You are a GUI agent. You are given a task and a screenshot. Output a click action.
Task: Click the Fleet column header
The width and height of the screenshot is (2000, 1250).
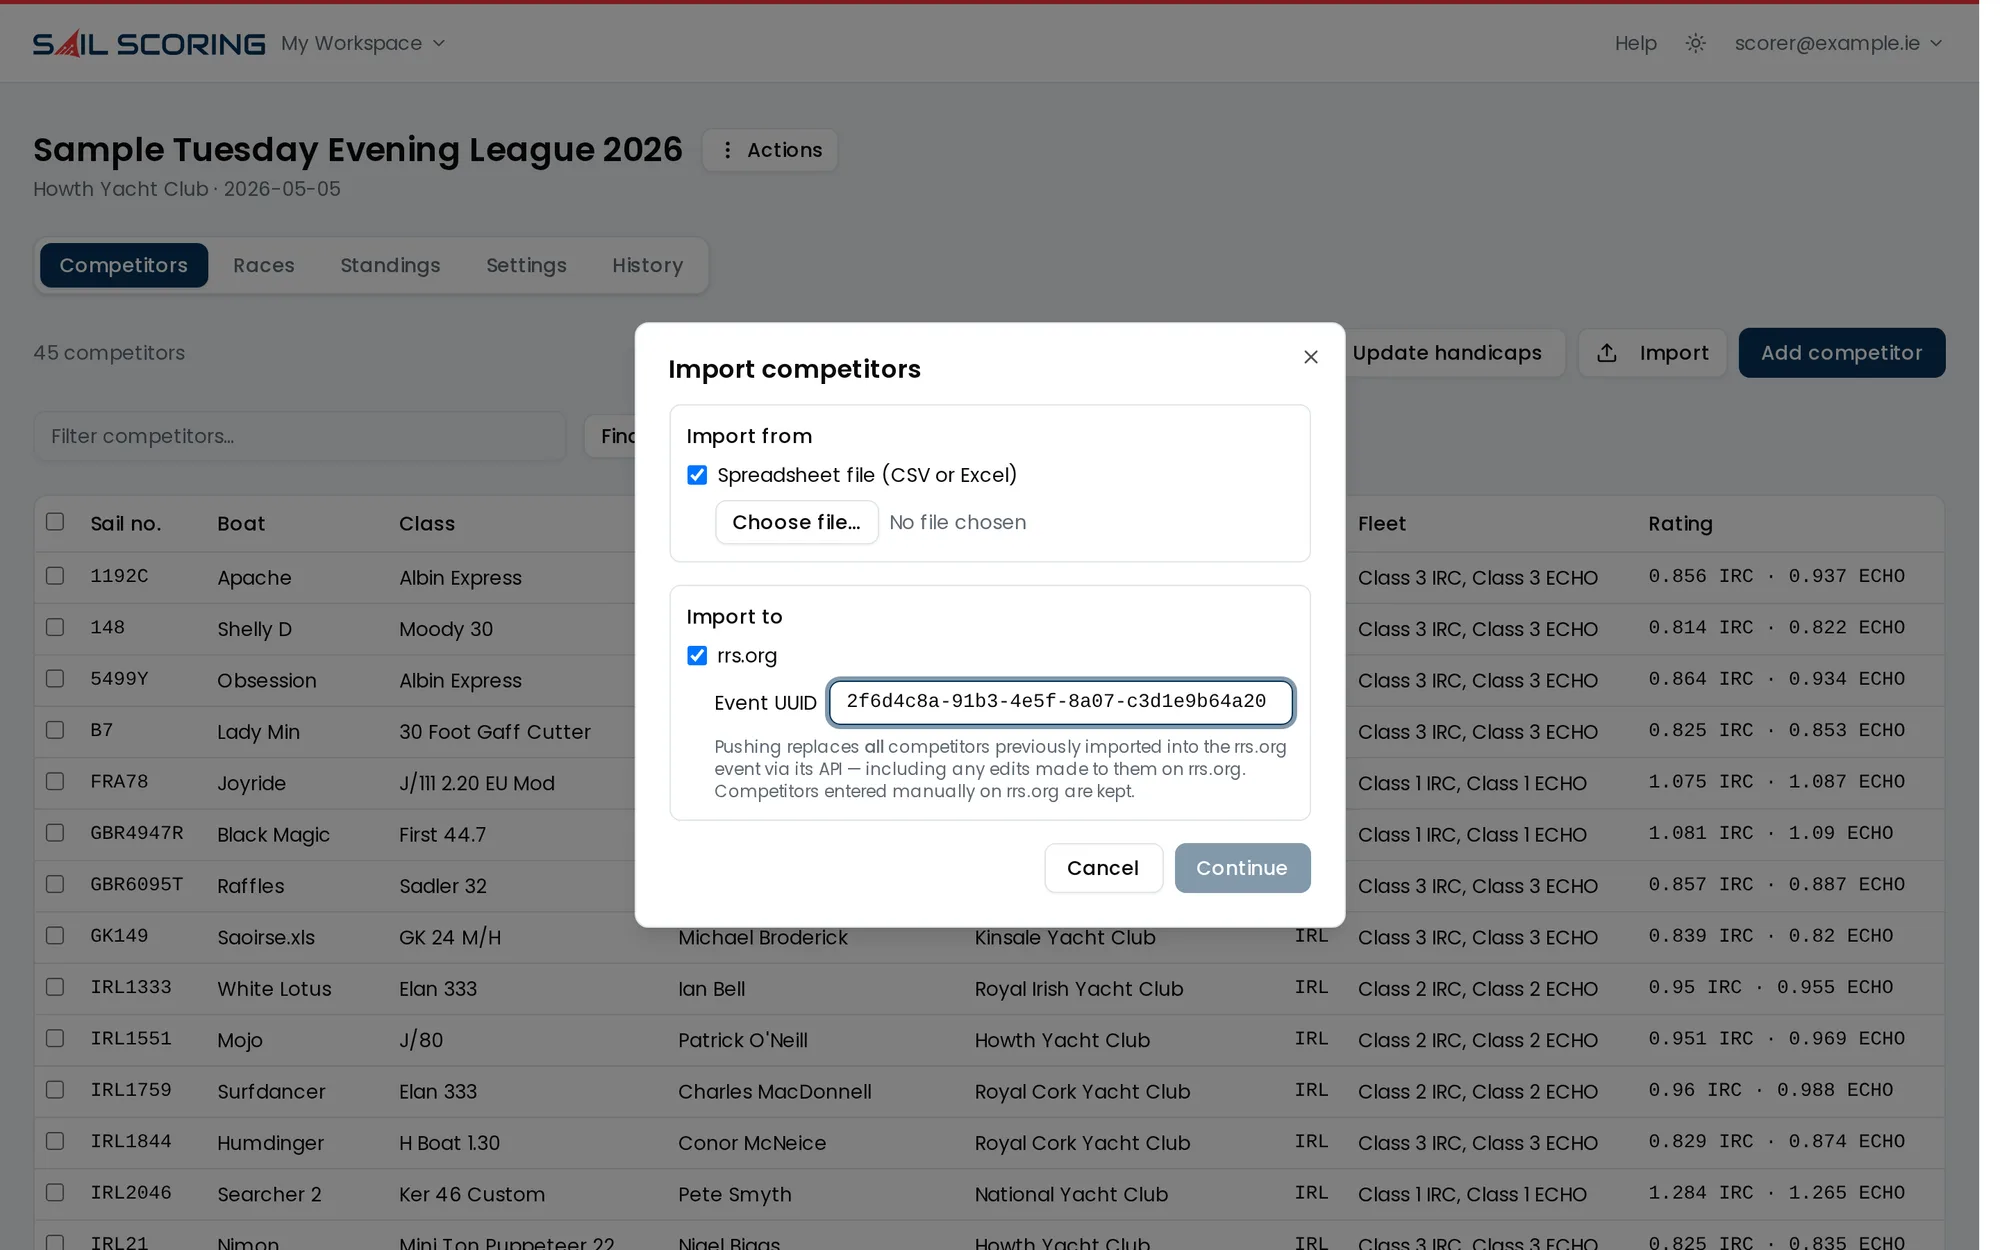click(x=1382, y=524)
